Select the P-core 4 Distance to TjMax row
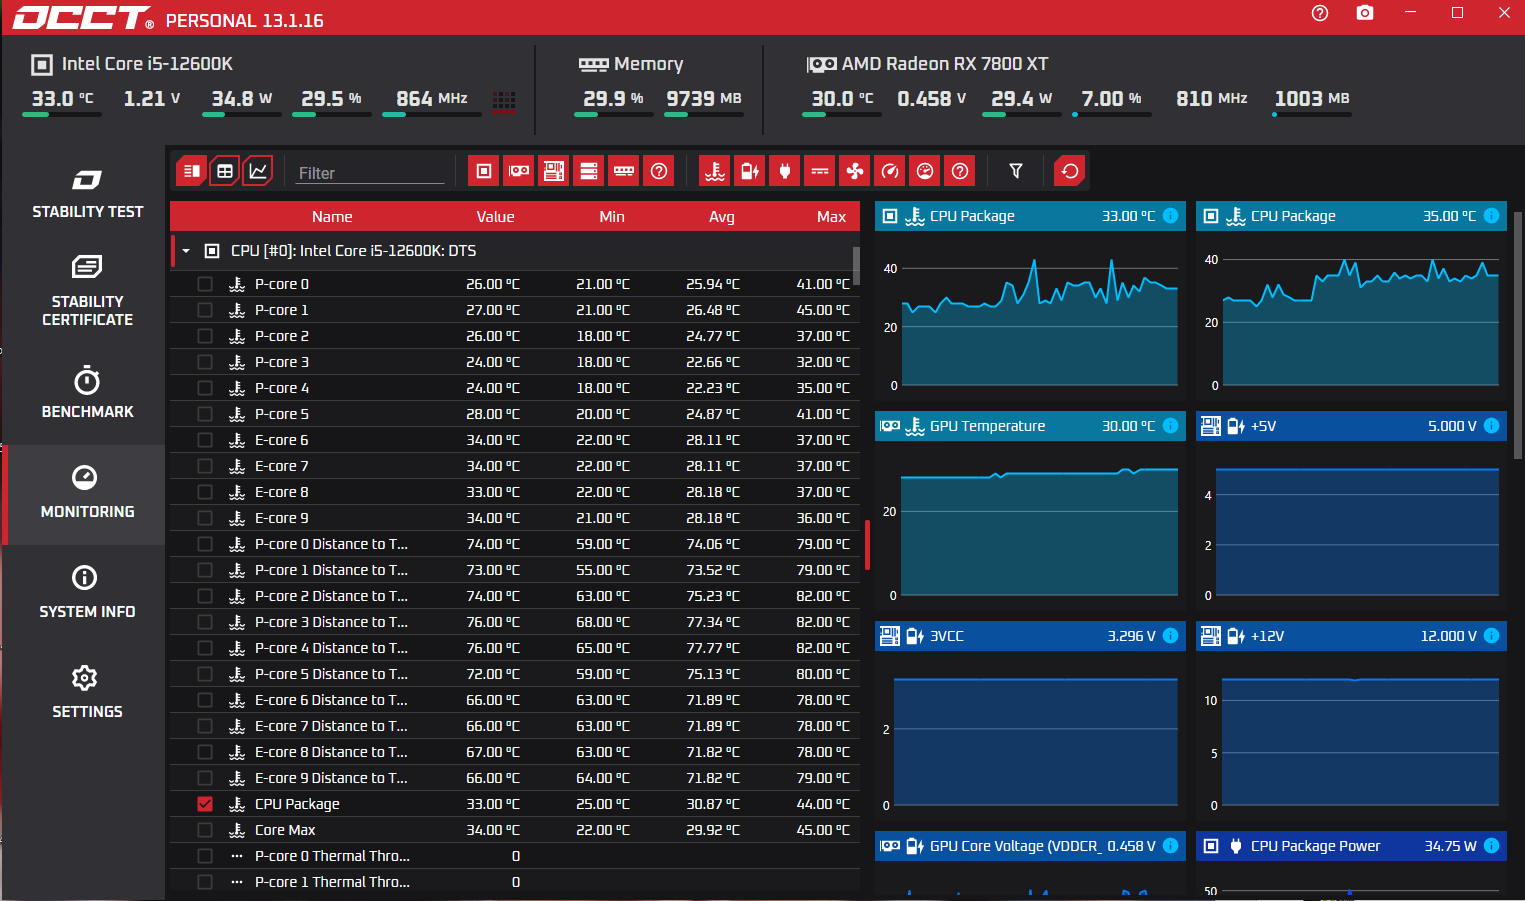 point(515,648)
